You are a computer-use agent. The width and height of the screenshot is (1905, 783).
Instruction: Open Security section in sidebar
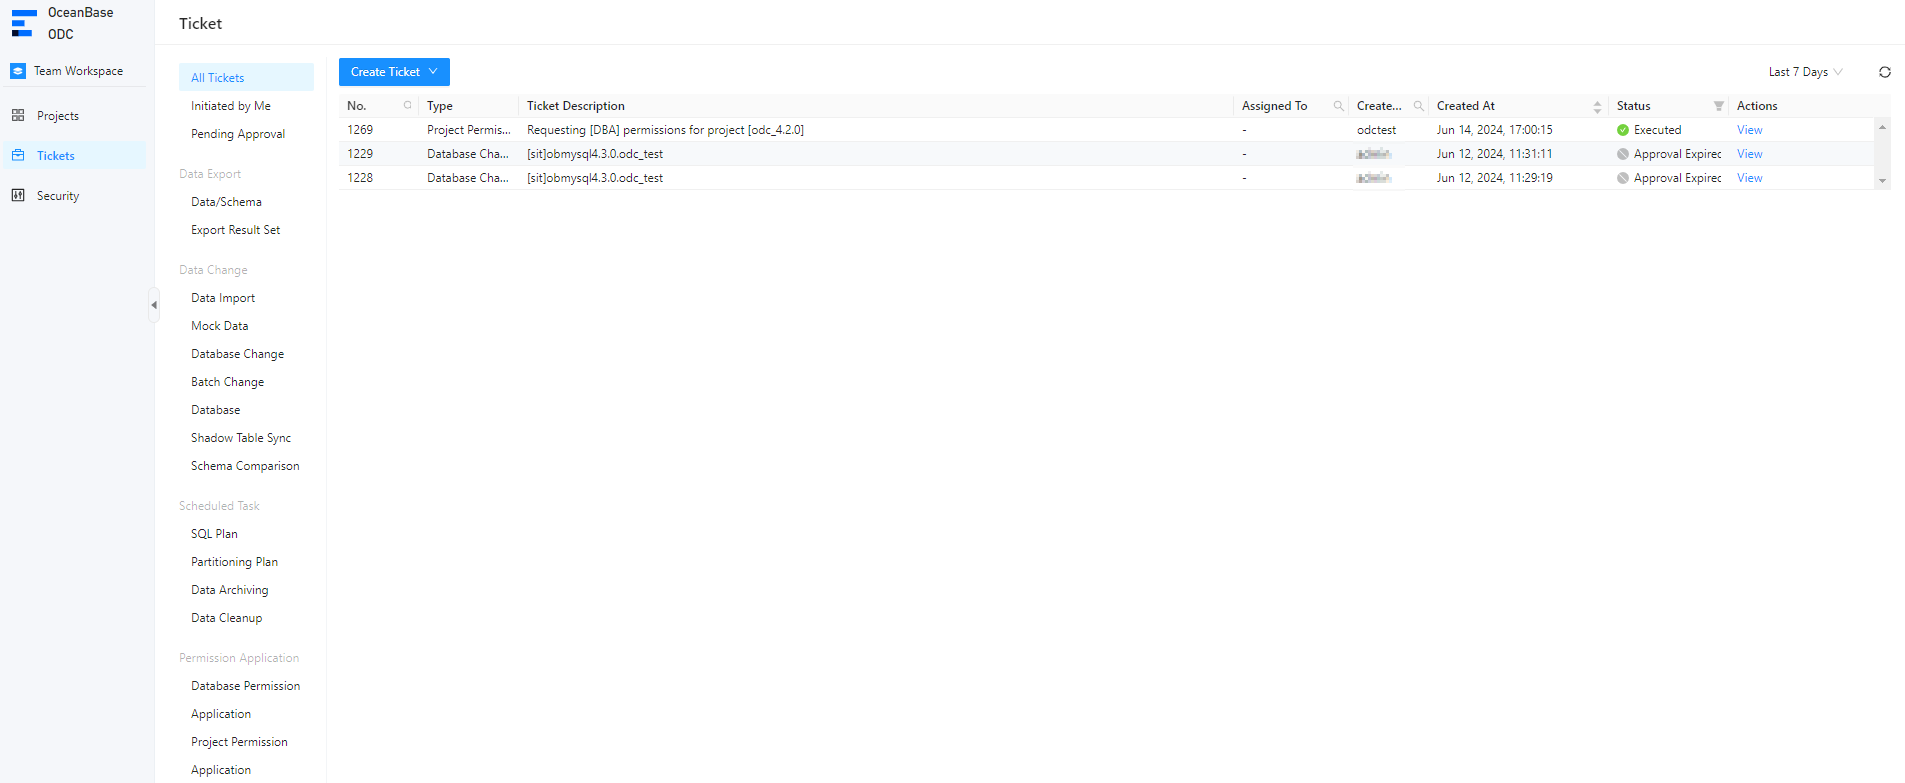[57, 196]
